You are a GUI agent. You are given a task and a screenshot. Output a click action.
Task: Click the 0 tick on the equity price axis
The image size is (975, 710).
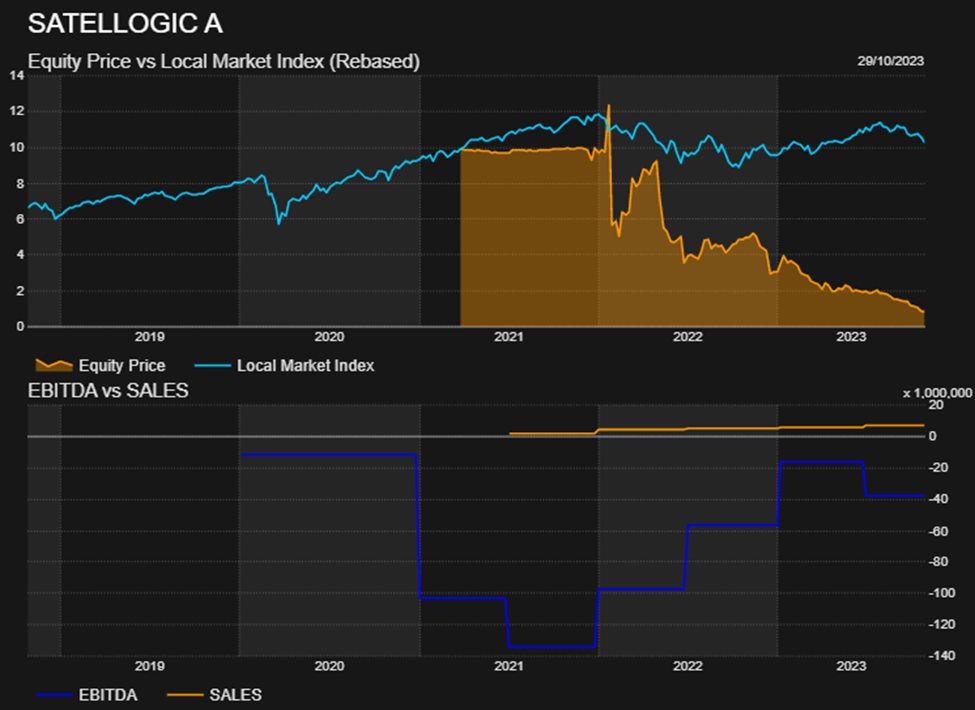click(20, 326)
